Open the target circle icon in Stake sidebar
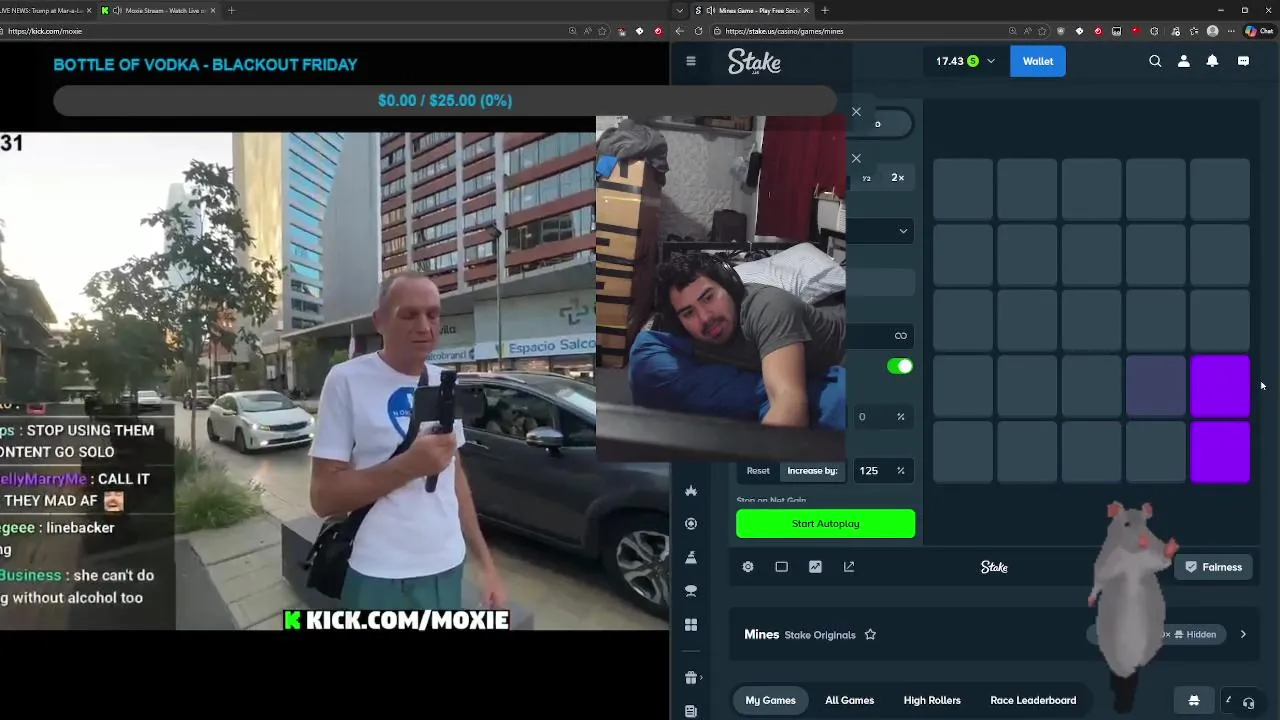1280x720 pixels. point(691,524)
